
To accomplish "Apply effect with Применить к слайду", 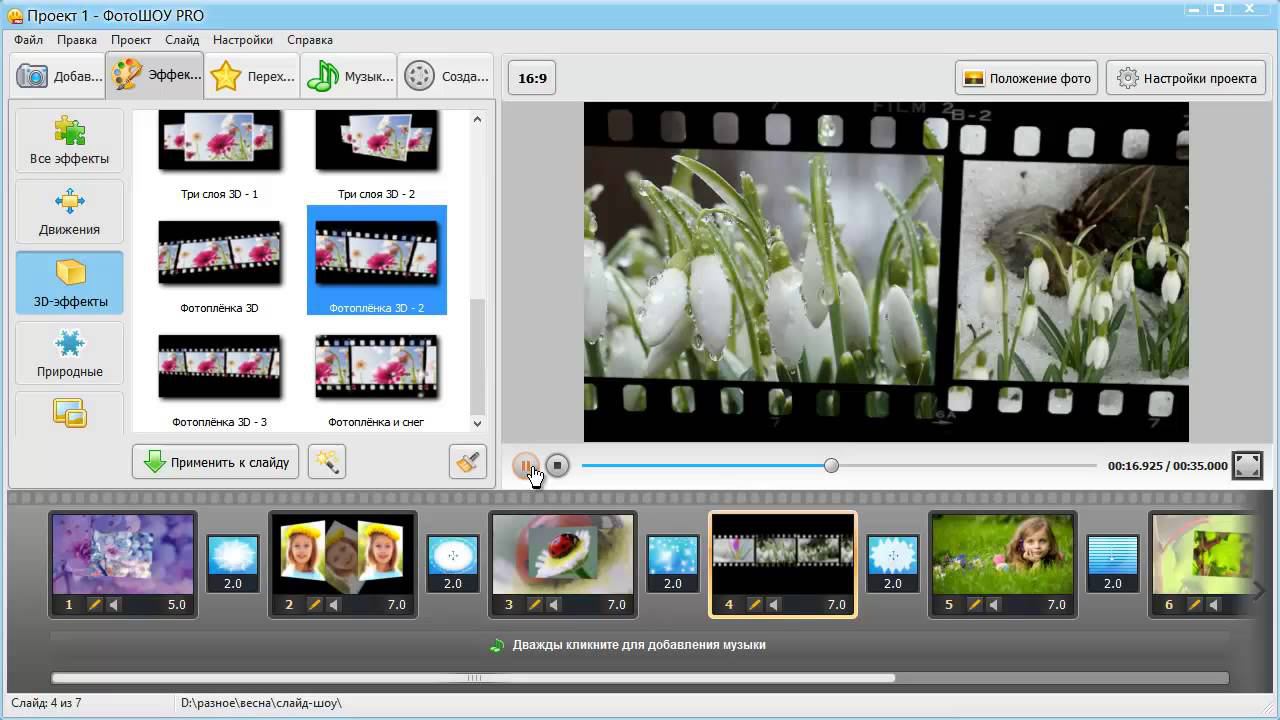I will 215,462.
